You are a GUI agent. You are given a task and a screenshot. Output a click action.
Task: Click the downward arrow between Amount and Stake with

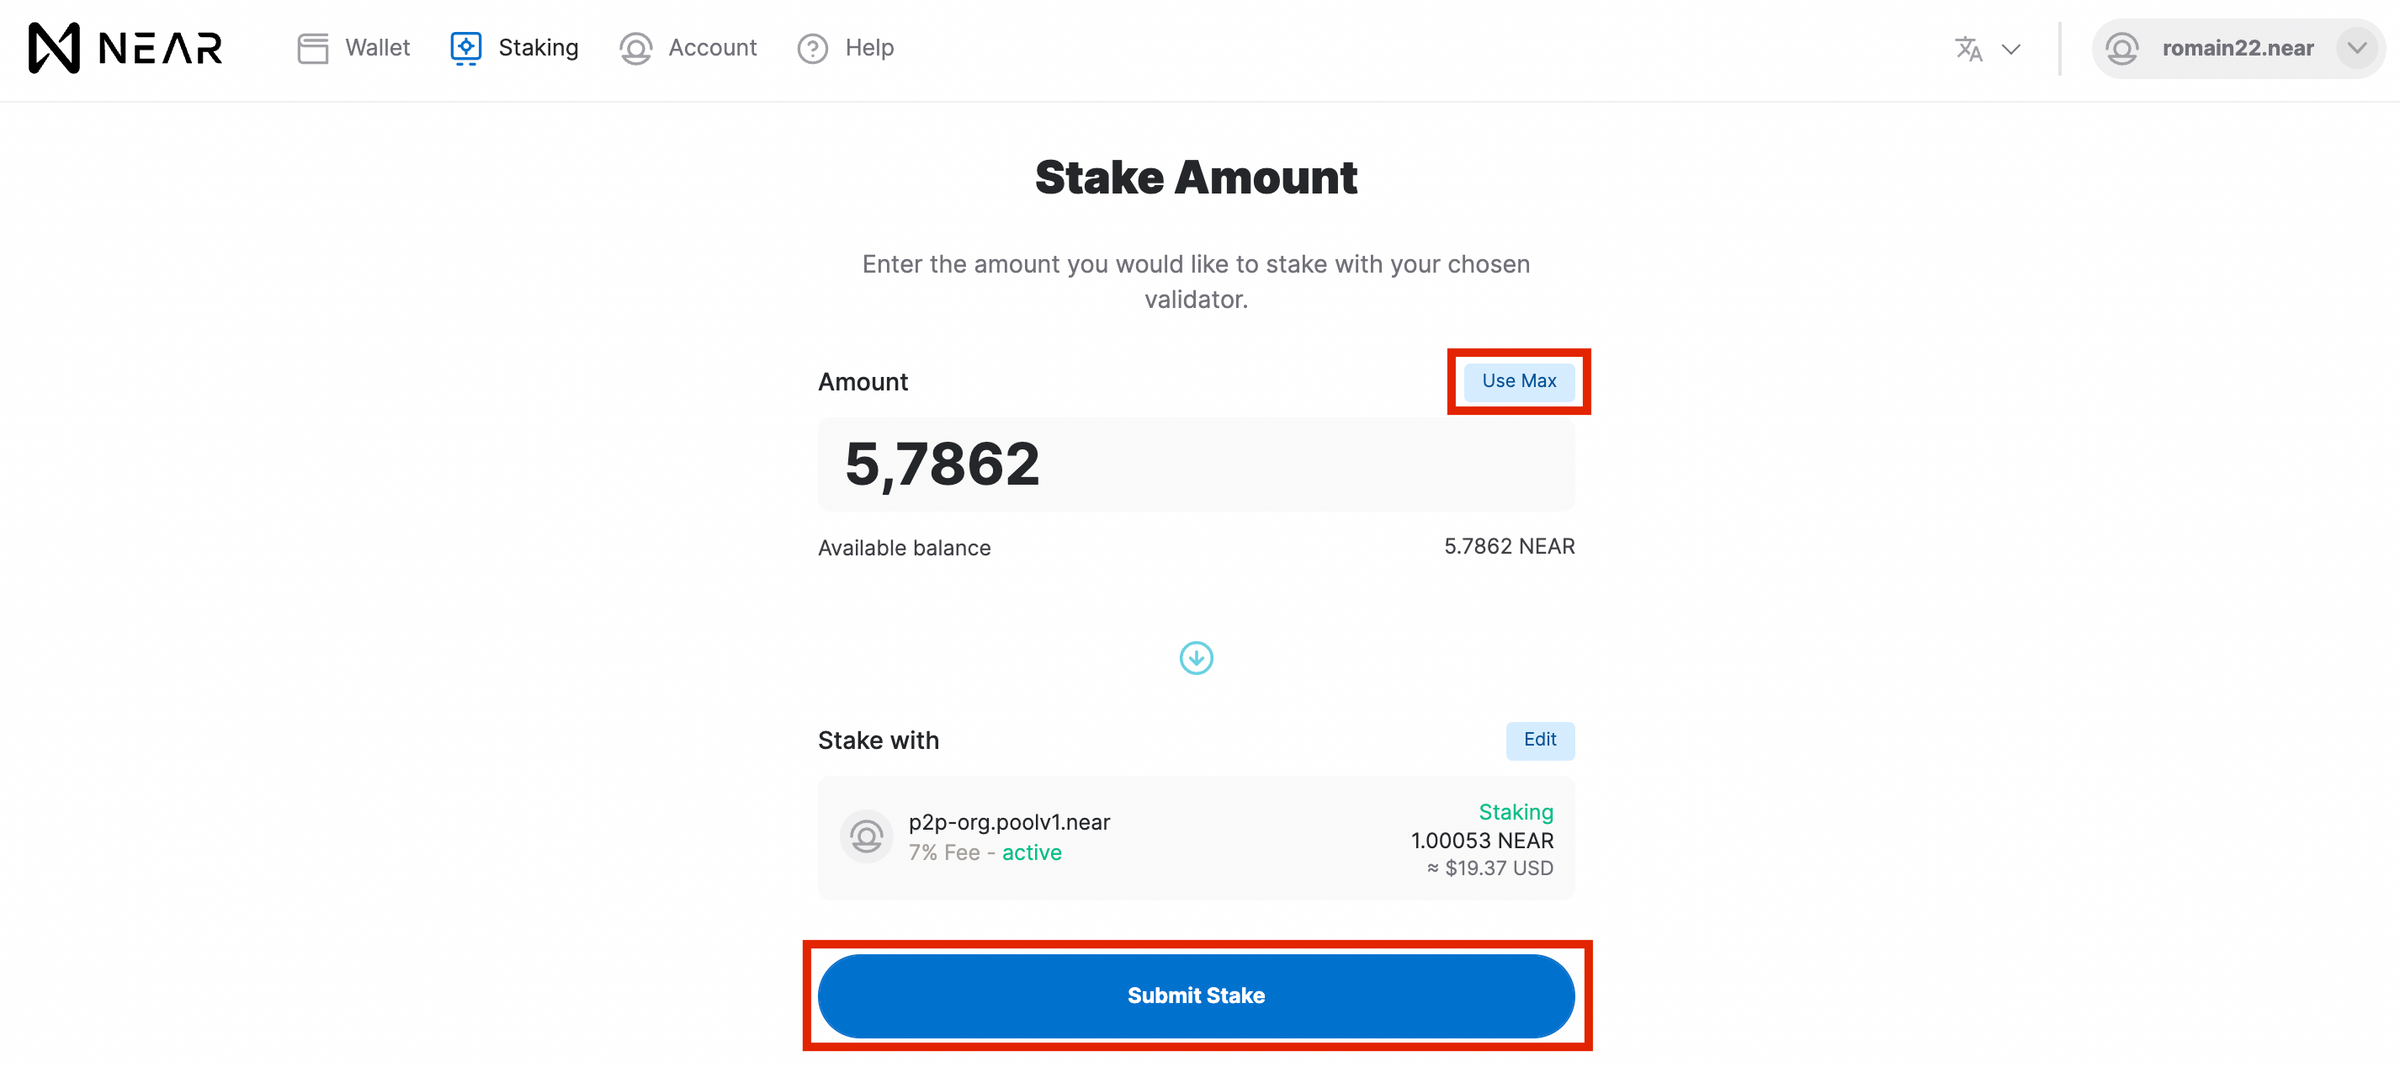click(x=1196, y=657)
